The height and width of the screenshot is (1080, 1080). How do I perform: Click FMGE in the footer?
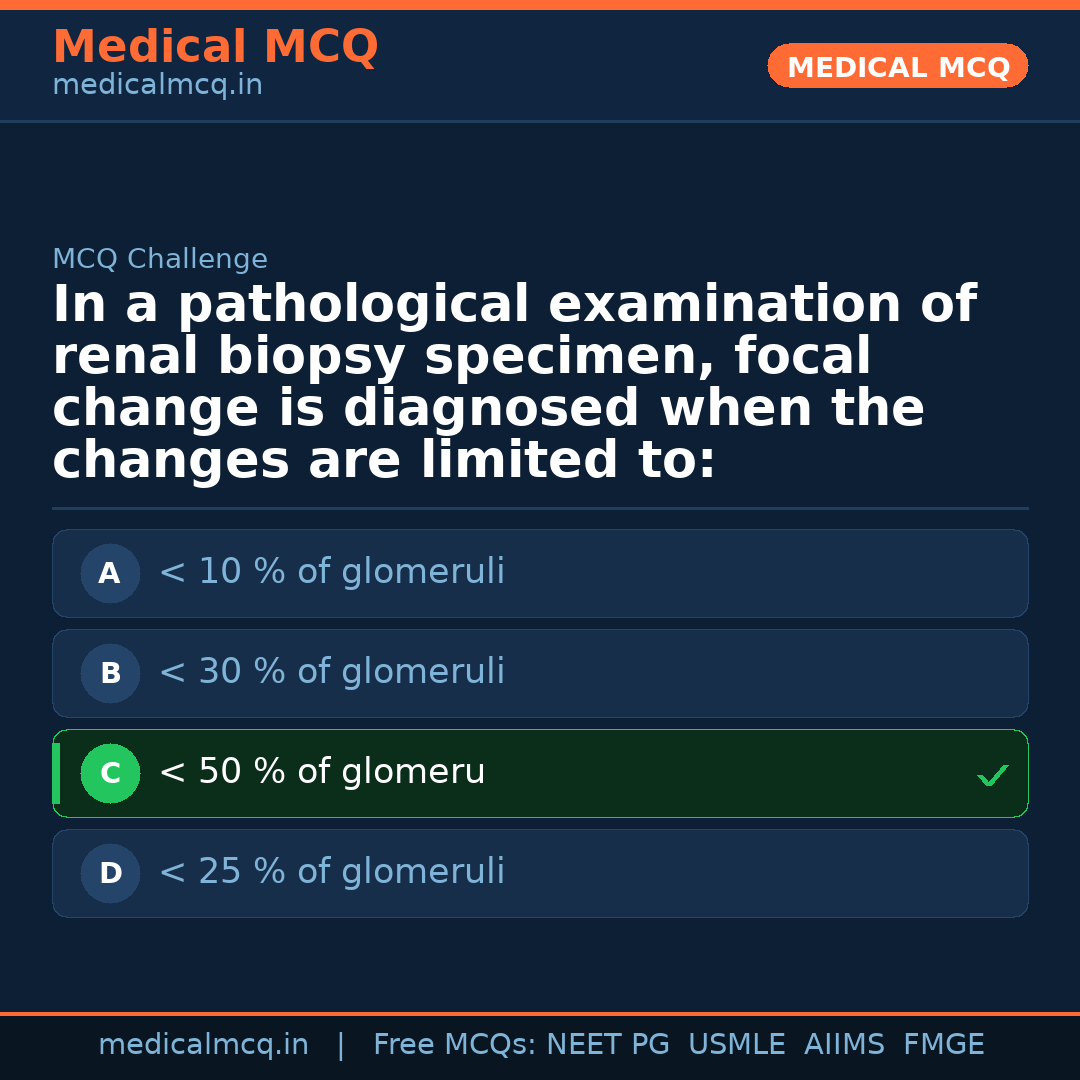[943, 1045]
